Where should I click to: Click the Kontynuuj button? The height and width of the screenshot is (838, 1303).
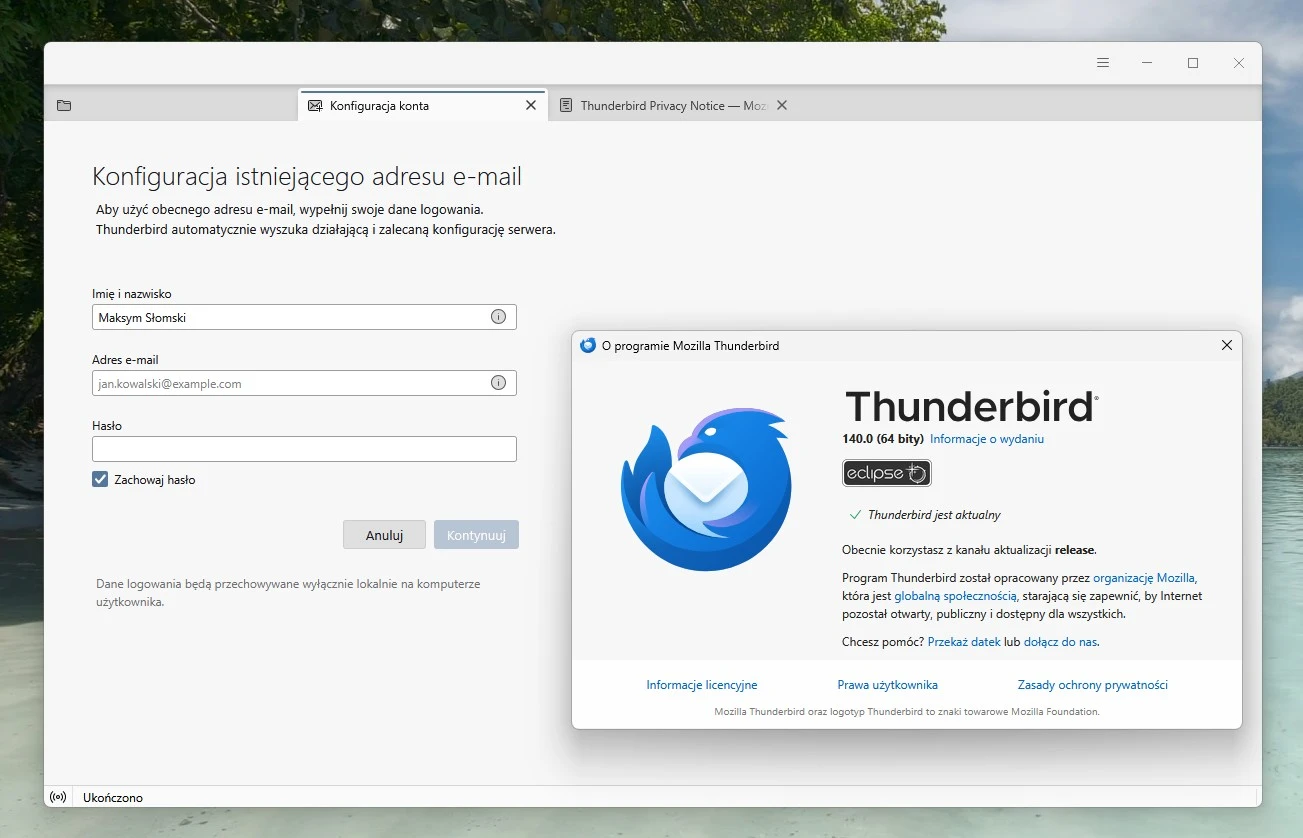point(476,535)
